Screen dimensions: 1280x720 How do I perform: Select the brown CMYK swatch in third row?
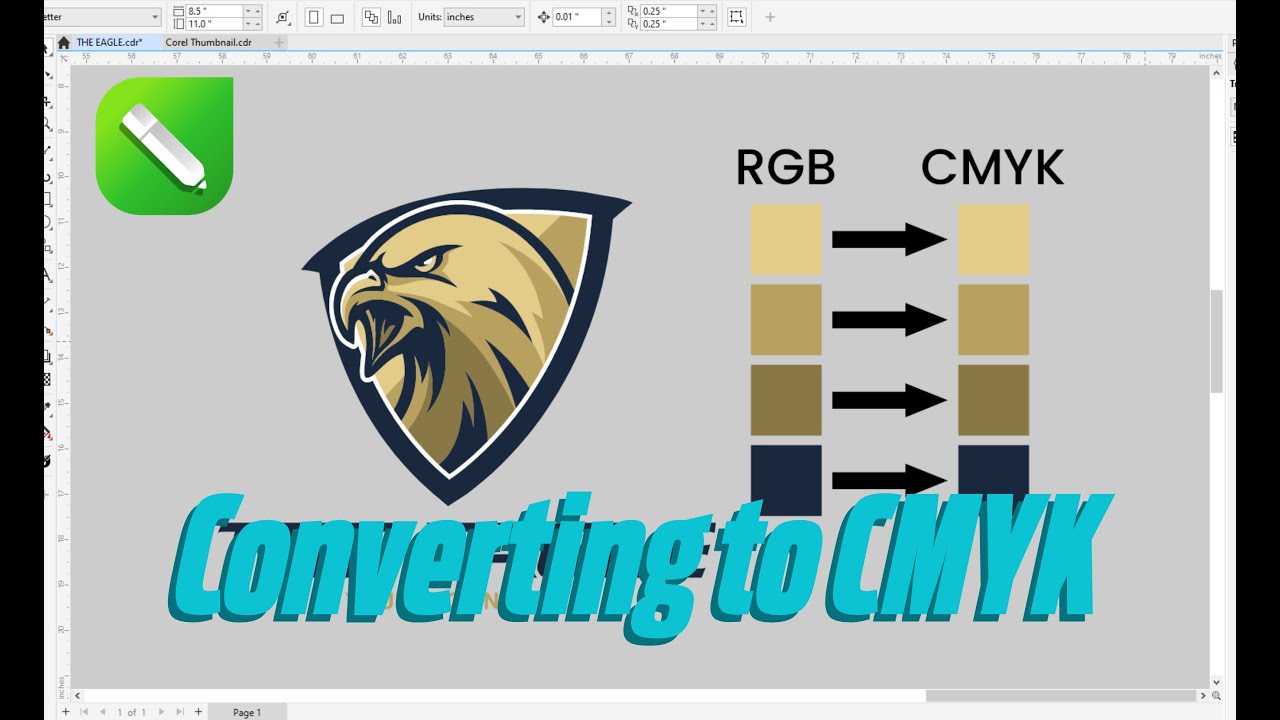(993, 400)
